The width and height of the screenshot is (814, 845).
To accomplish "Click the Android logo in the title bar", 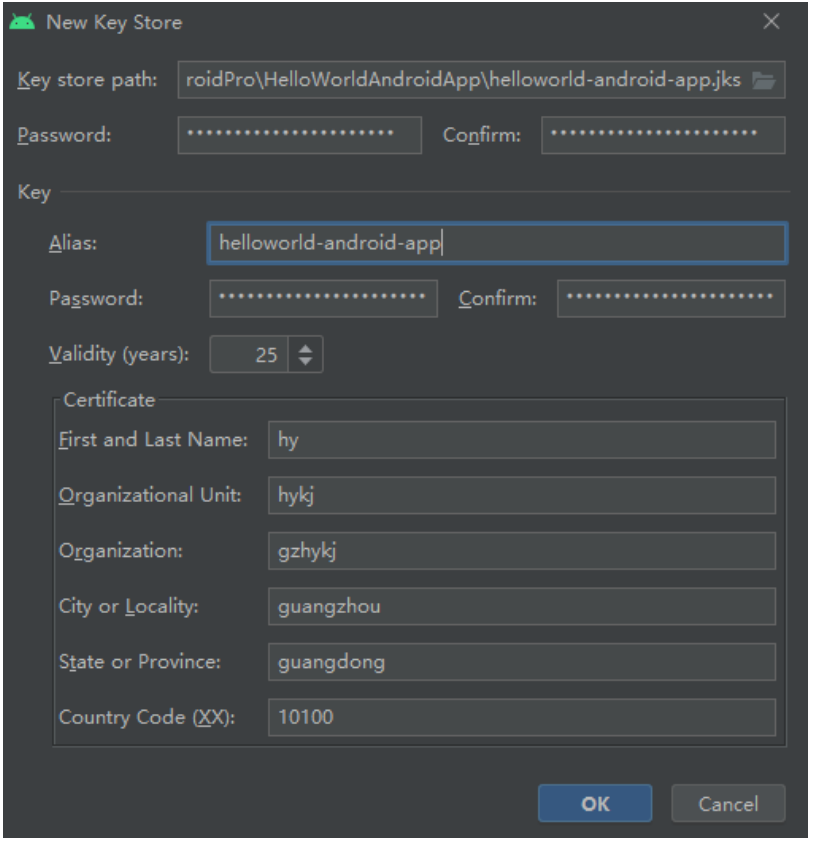I will coord(23,22).
